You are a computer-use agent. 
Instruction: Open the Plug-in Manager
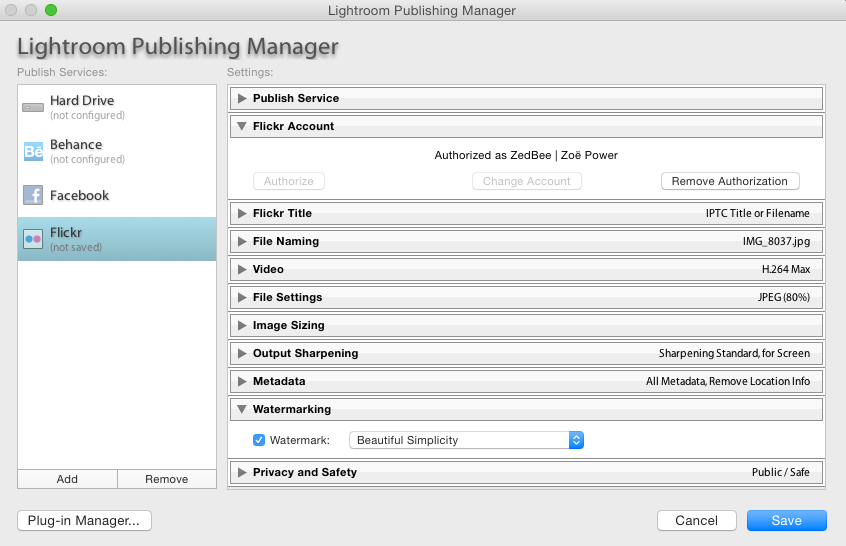84,521
